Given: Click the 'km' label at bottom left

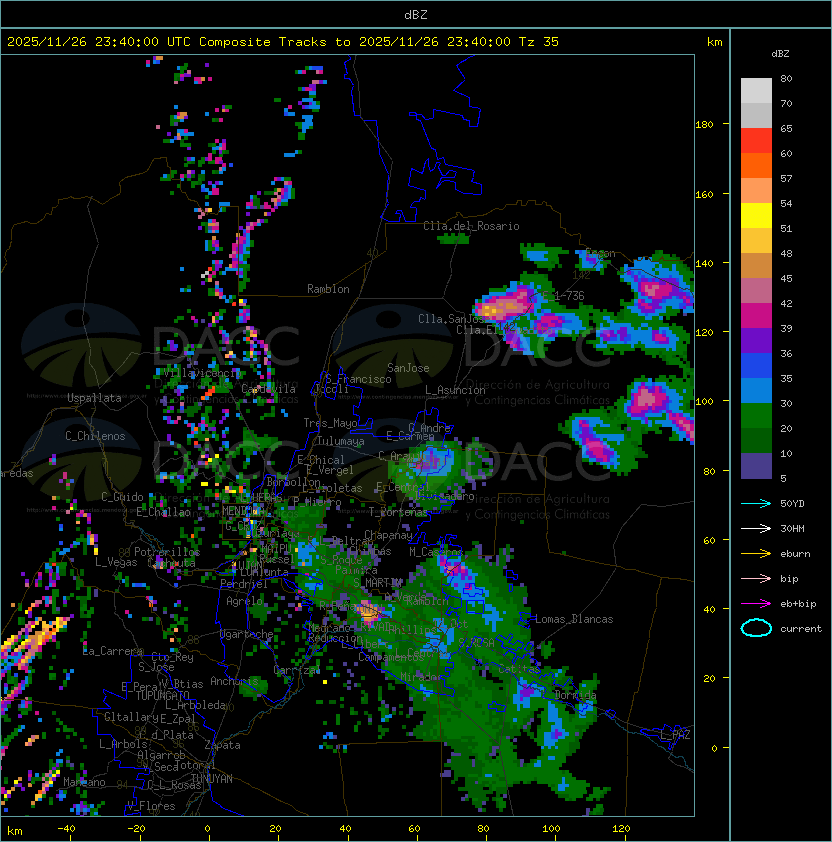Looking at the screenshot, I should pos(15,831).
